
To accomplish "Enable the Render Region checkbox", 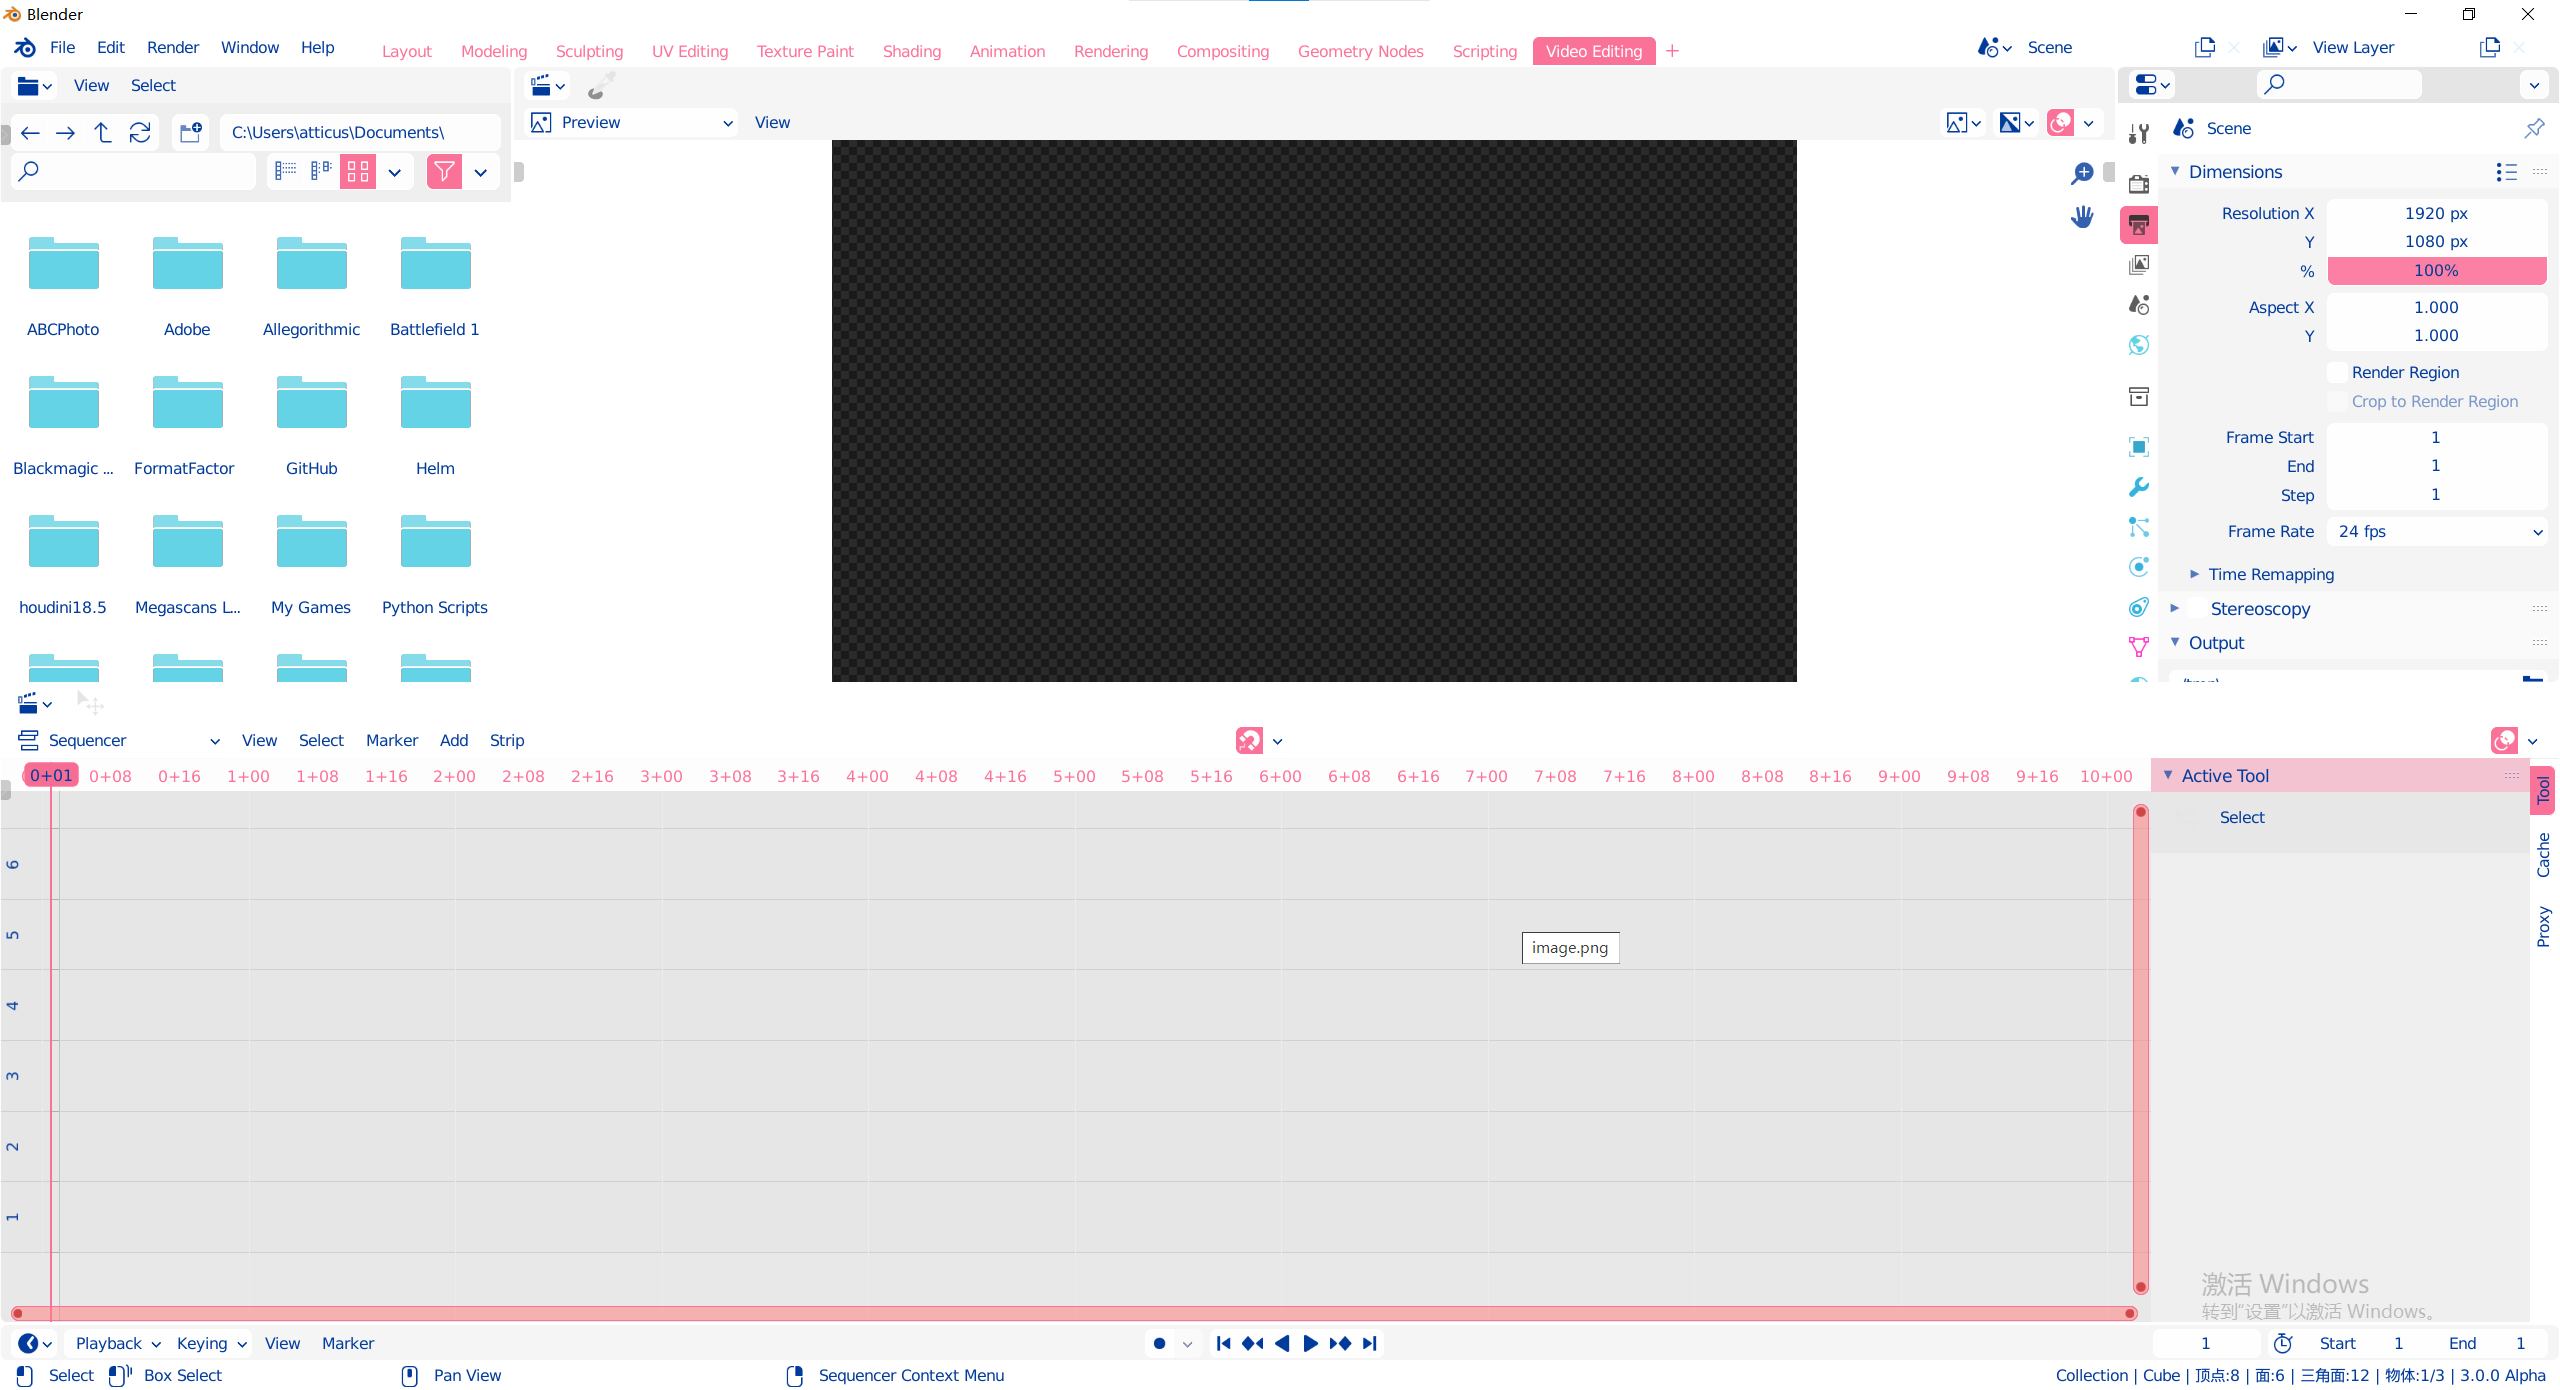I will [x=2337, y=372].
